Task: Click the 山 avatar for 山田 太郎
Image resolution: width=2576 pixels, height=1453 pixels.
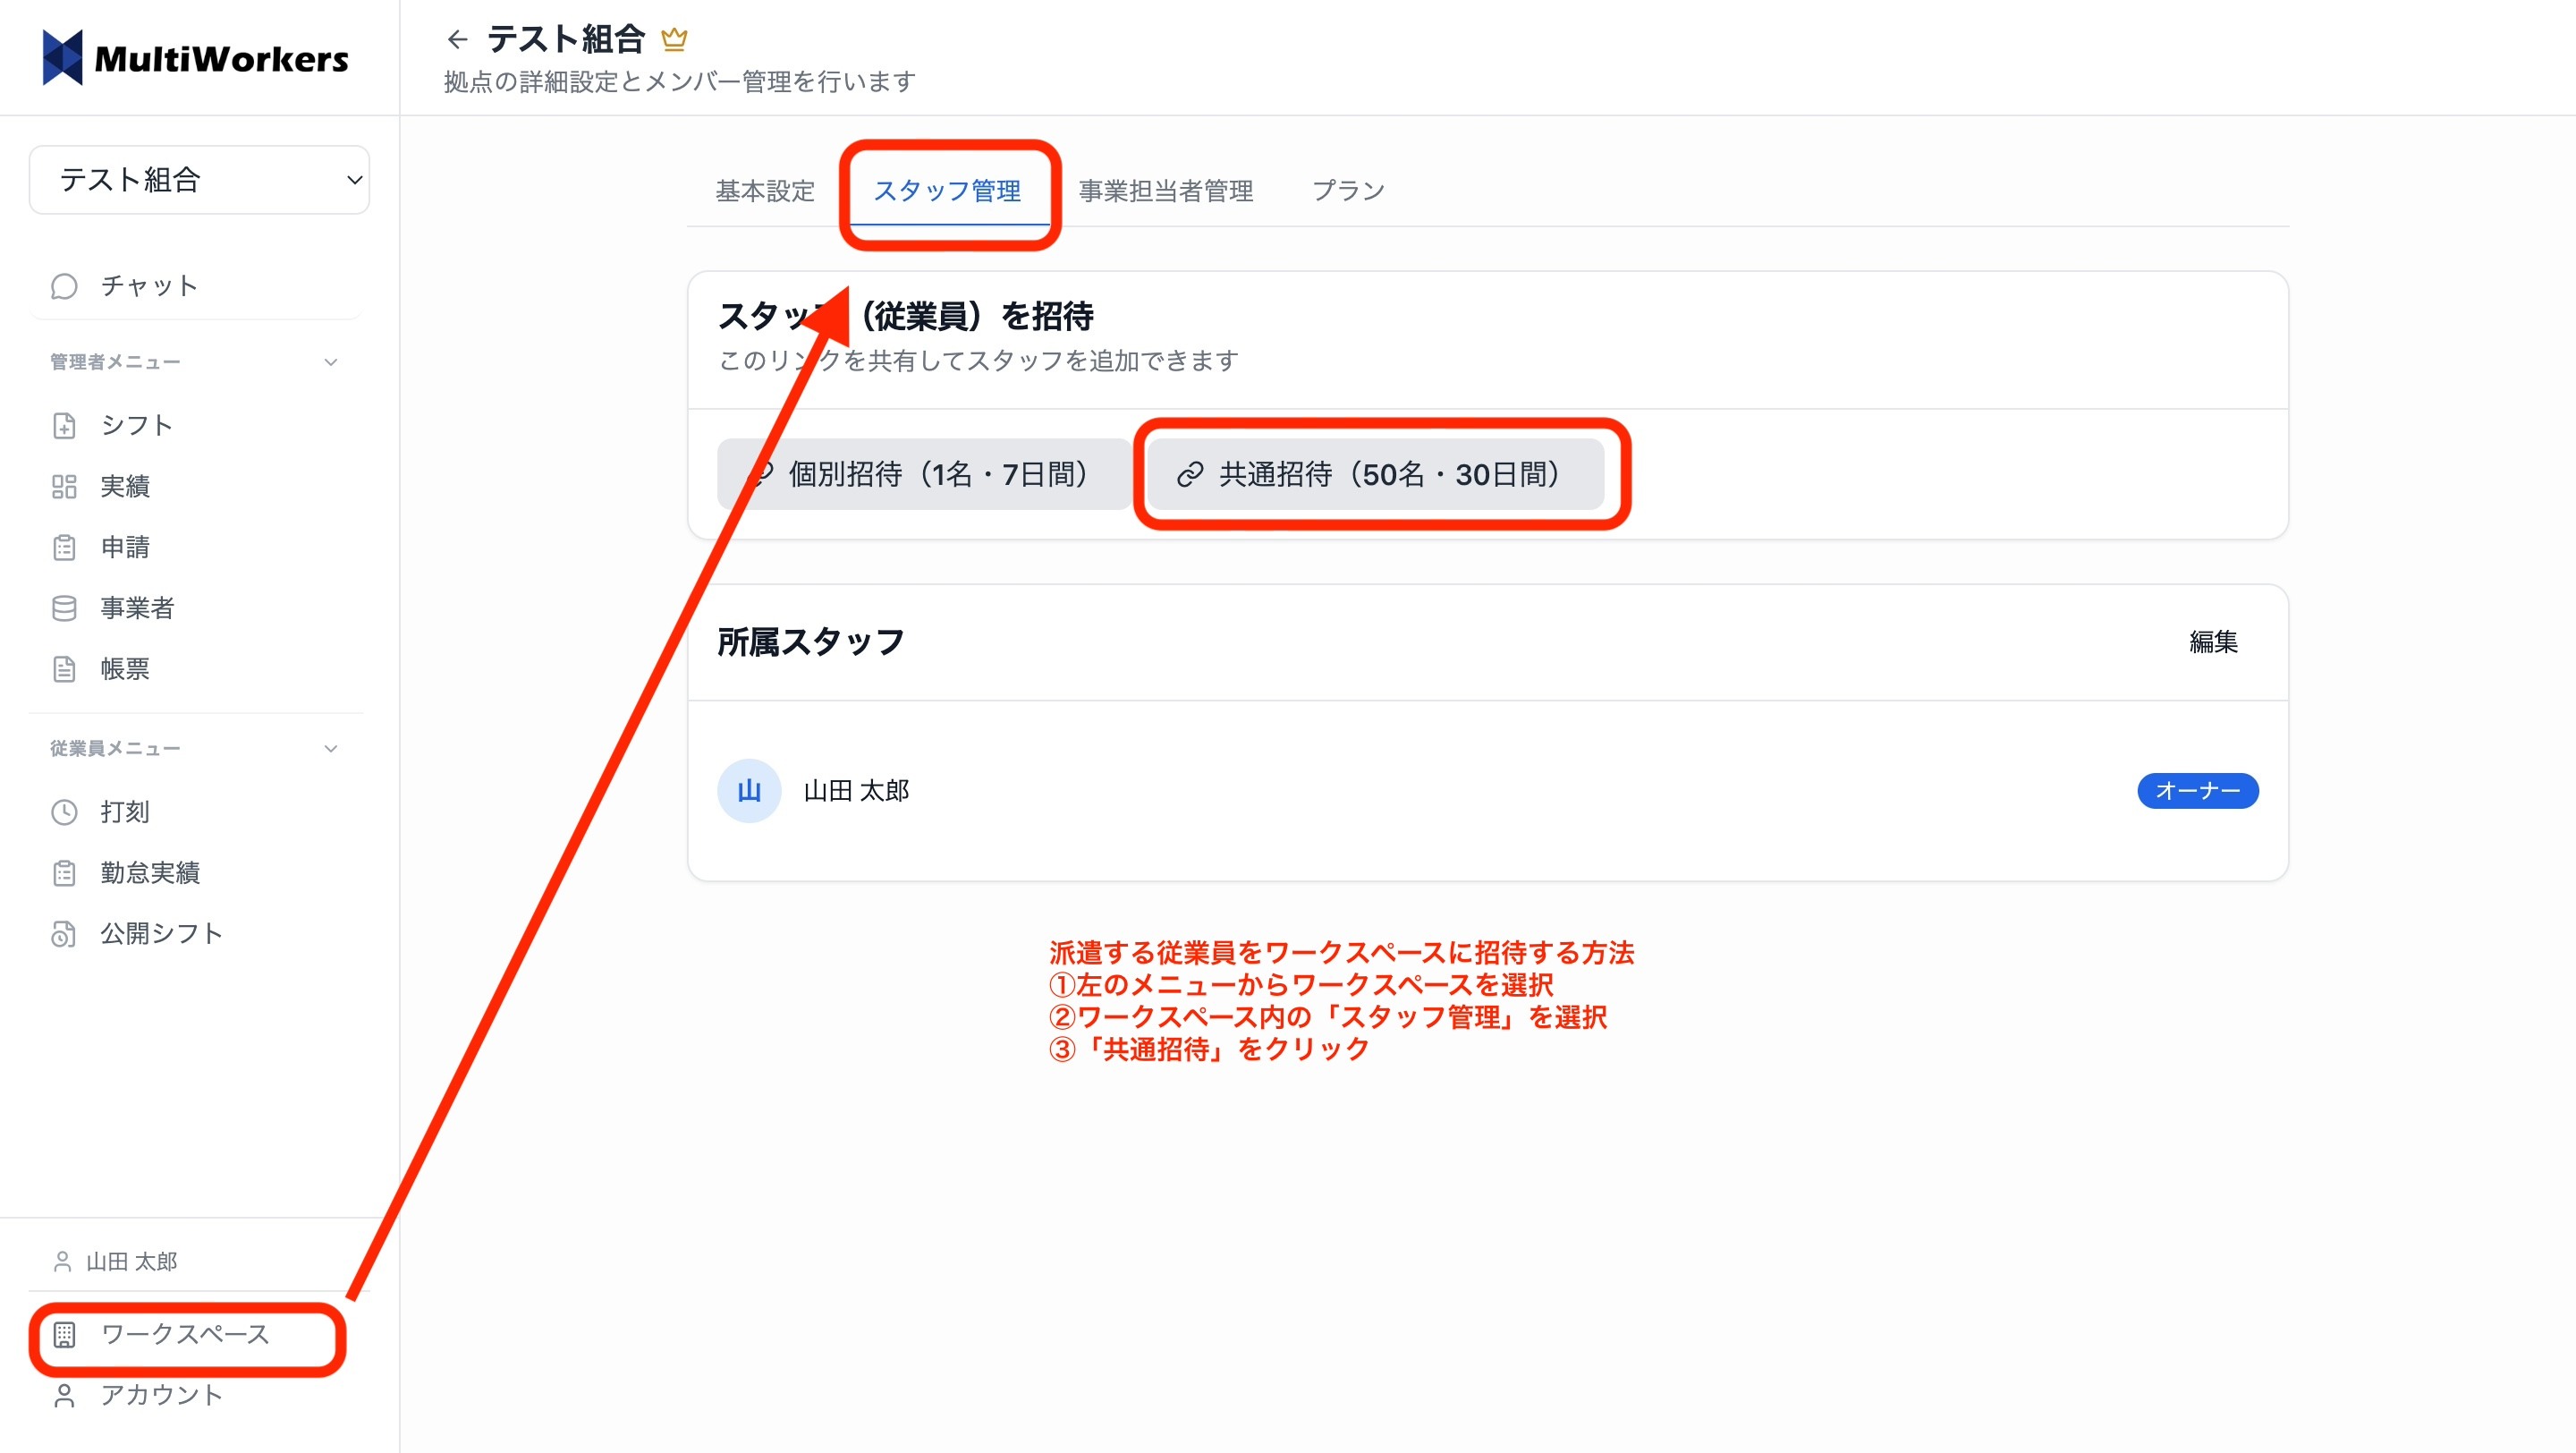Action: pos(749,791)
